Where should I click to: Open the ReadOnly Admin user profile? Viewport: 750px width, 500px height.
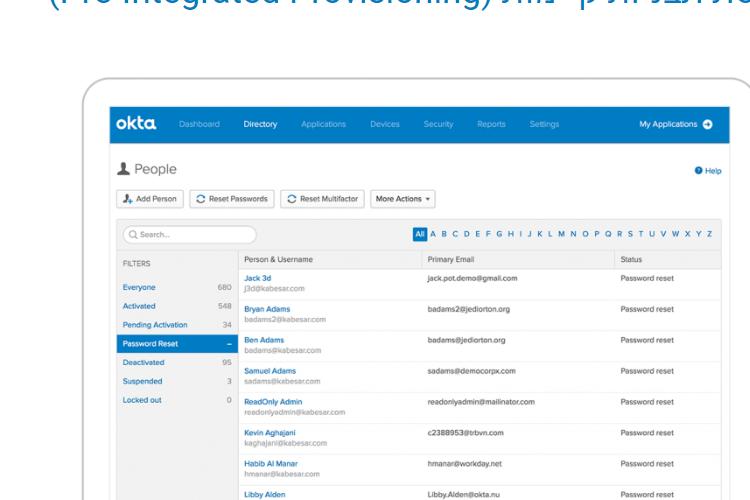click(x=273, y=402)
